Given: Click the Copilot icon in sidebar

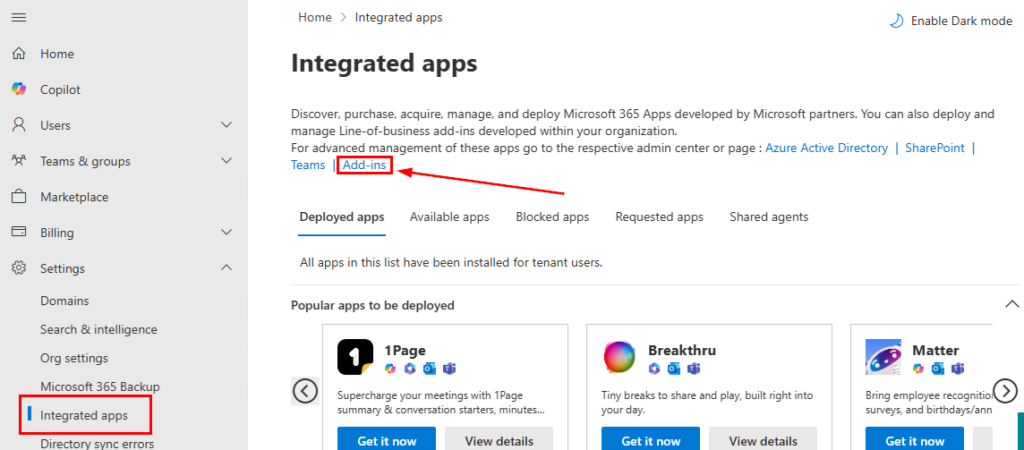Looking at the screenshot, I should pos(19,89).
